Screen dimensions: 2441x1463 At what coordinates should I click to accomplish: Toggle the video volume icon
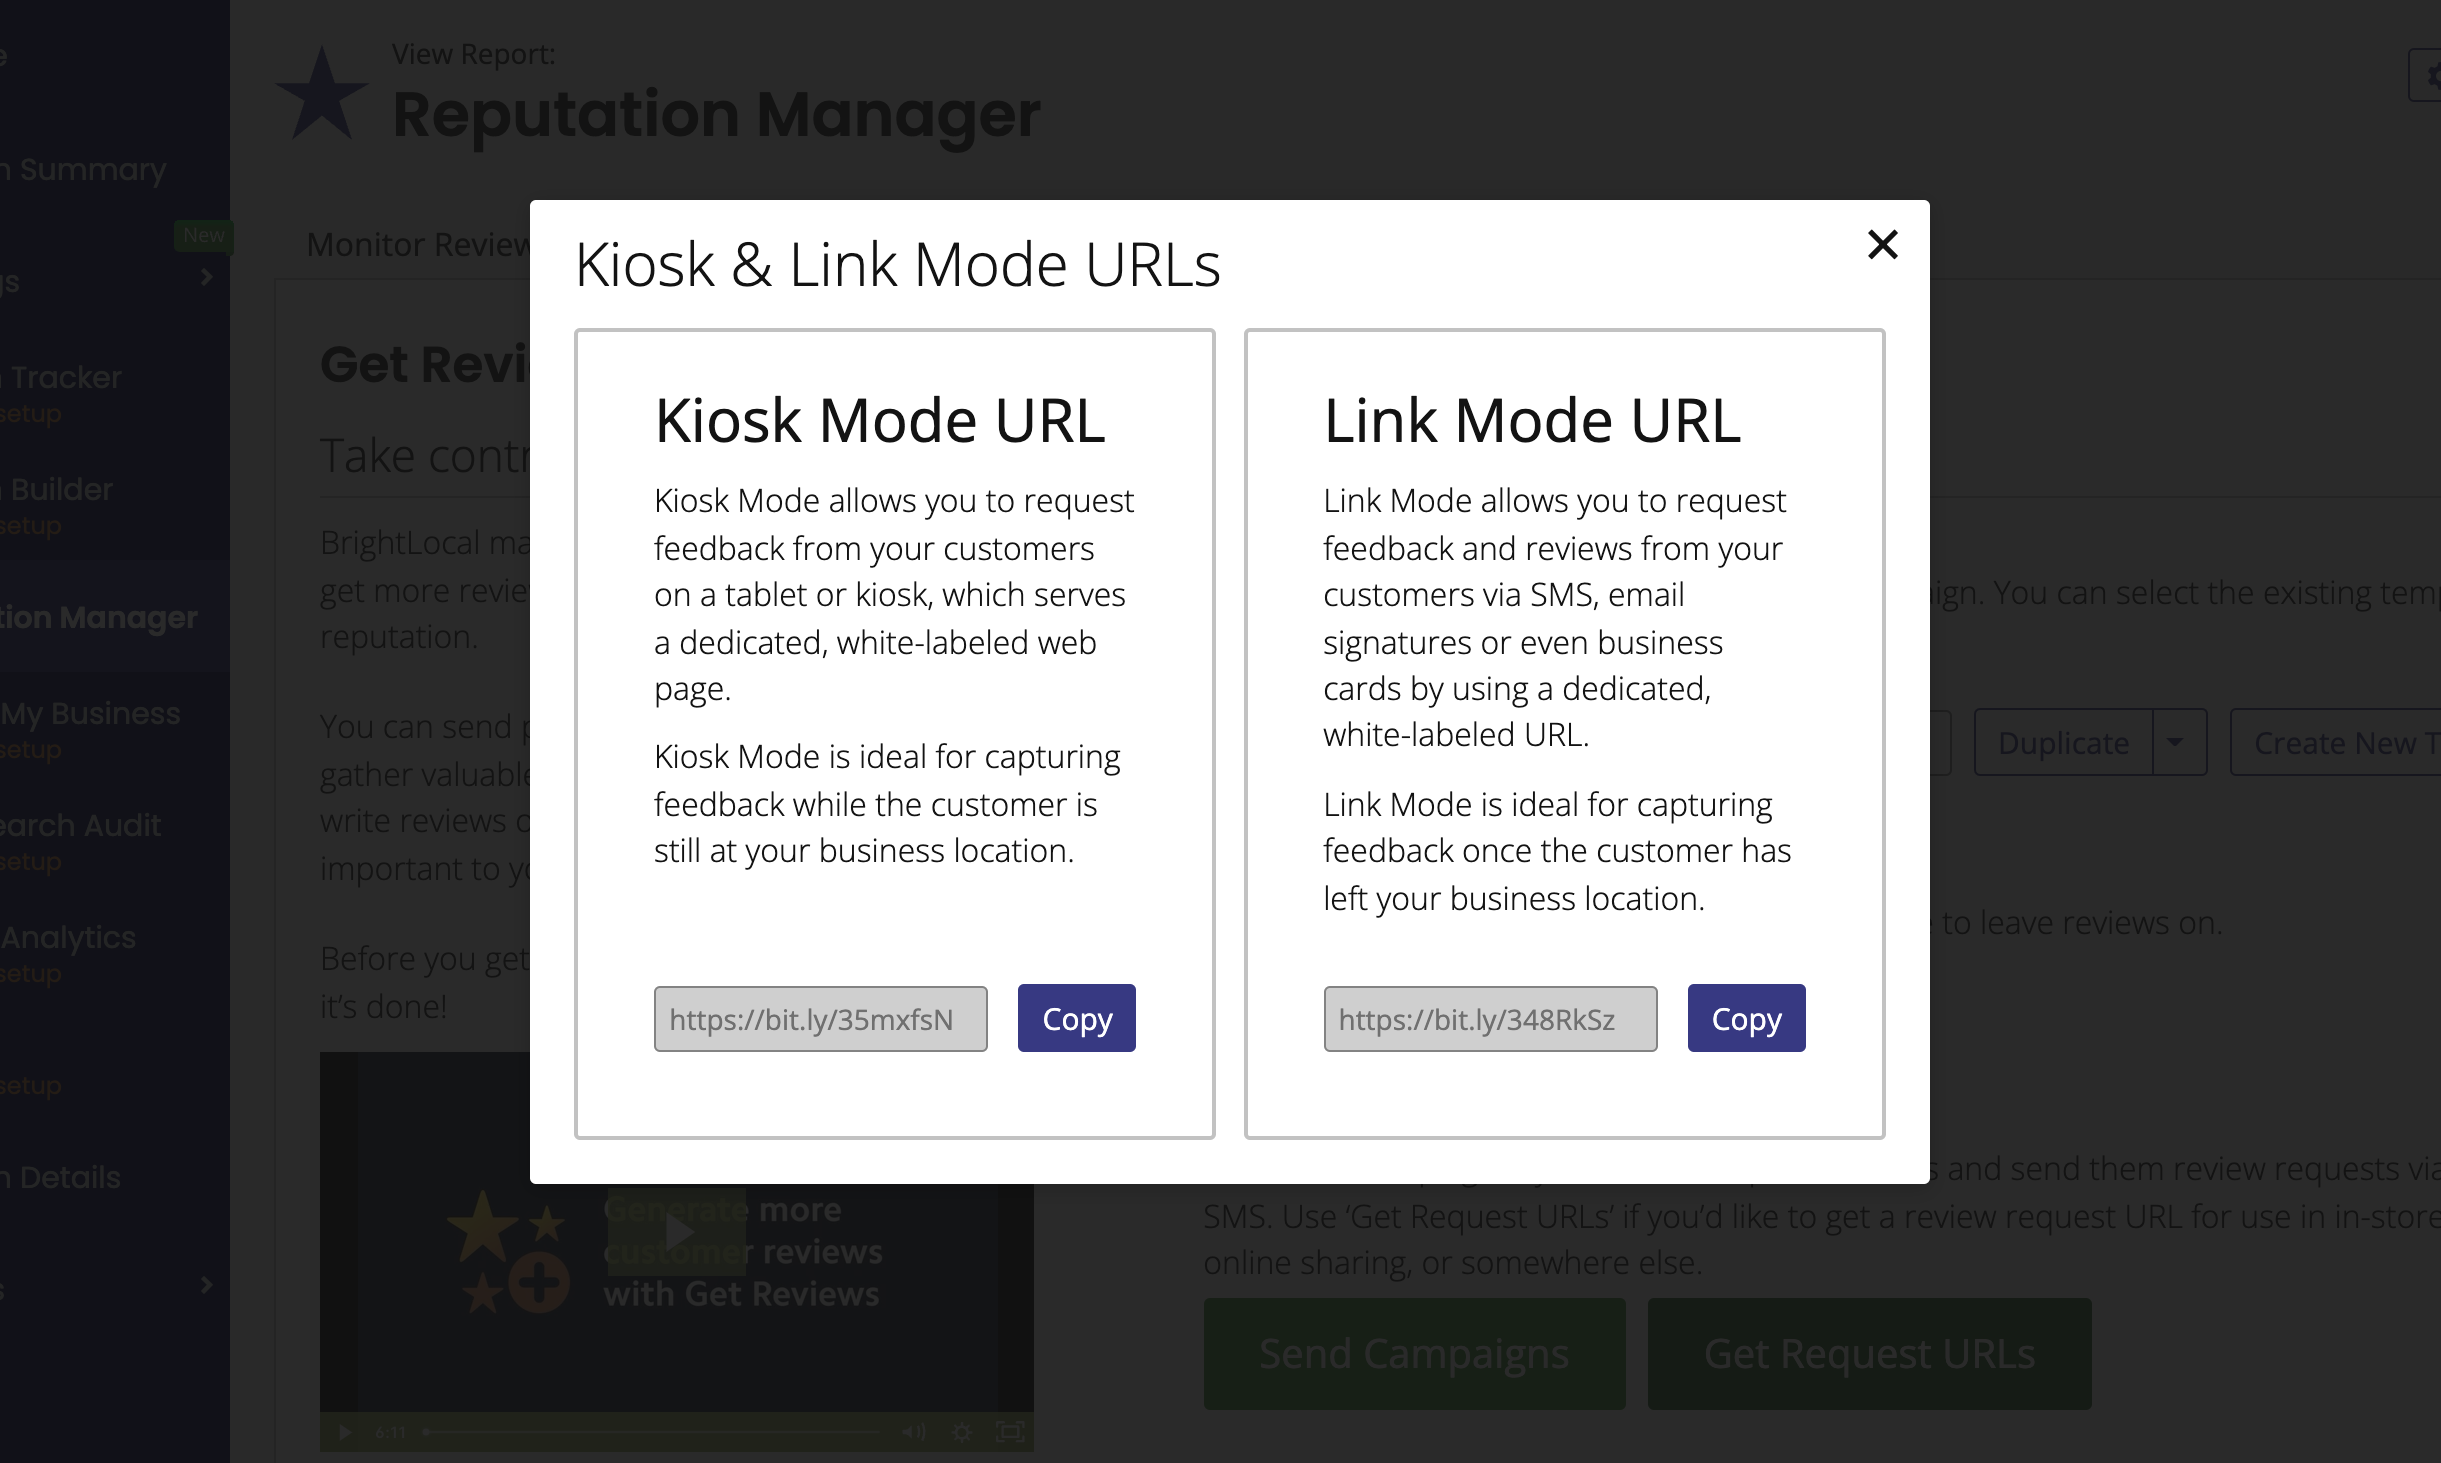click(913, 1432)
